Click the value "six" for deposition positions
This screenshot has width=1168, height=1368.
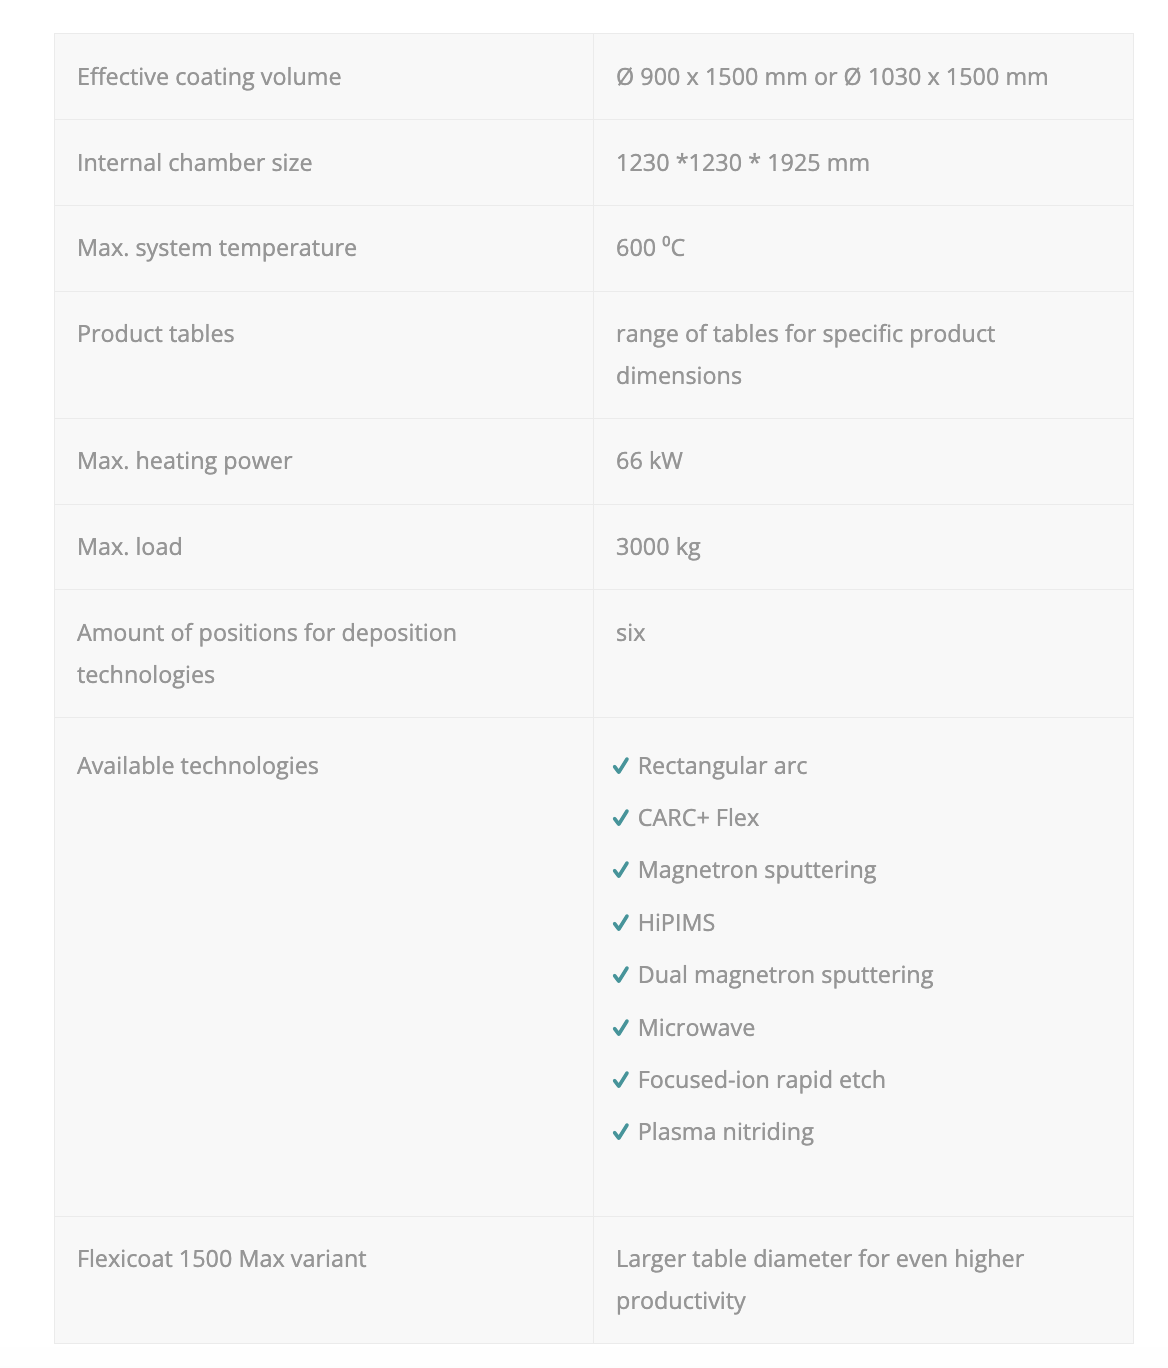[631, 633]
